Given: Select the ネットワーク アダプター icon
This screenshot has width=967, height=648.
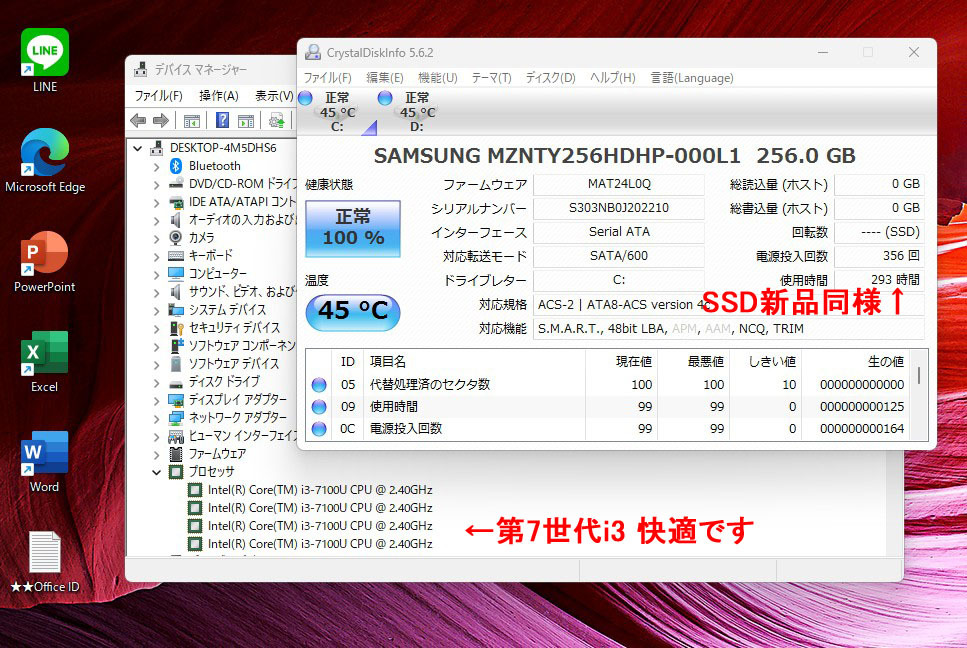Looking at the screenshot, I should pyautogui.click(x=176, y=418).
